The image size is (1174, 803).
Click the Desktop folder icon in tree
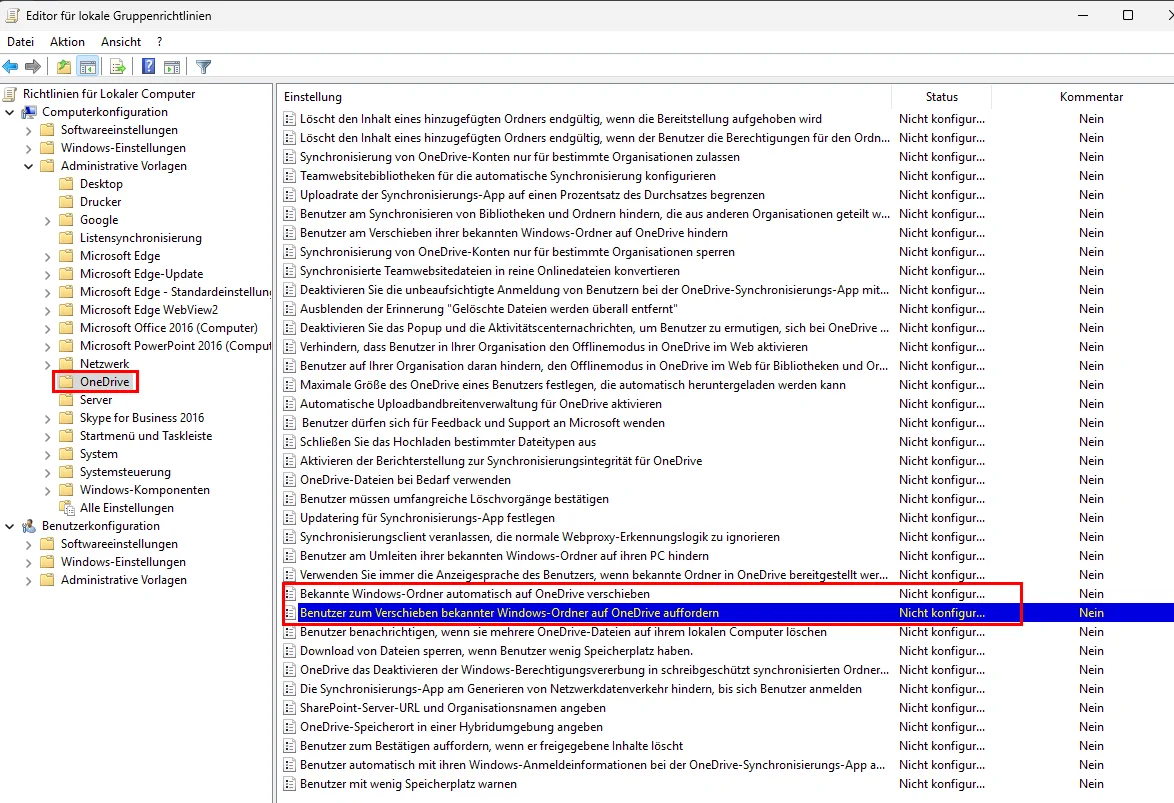[67, 184]
